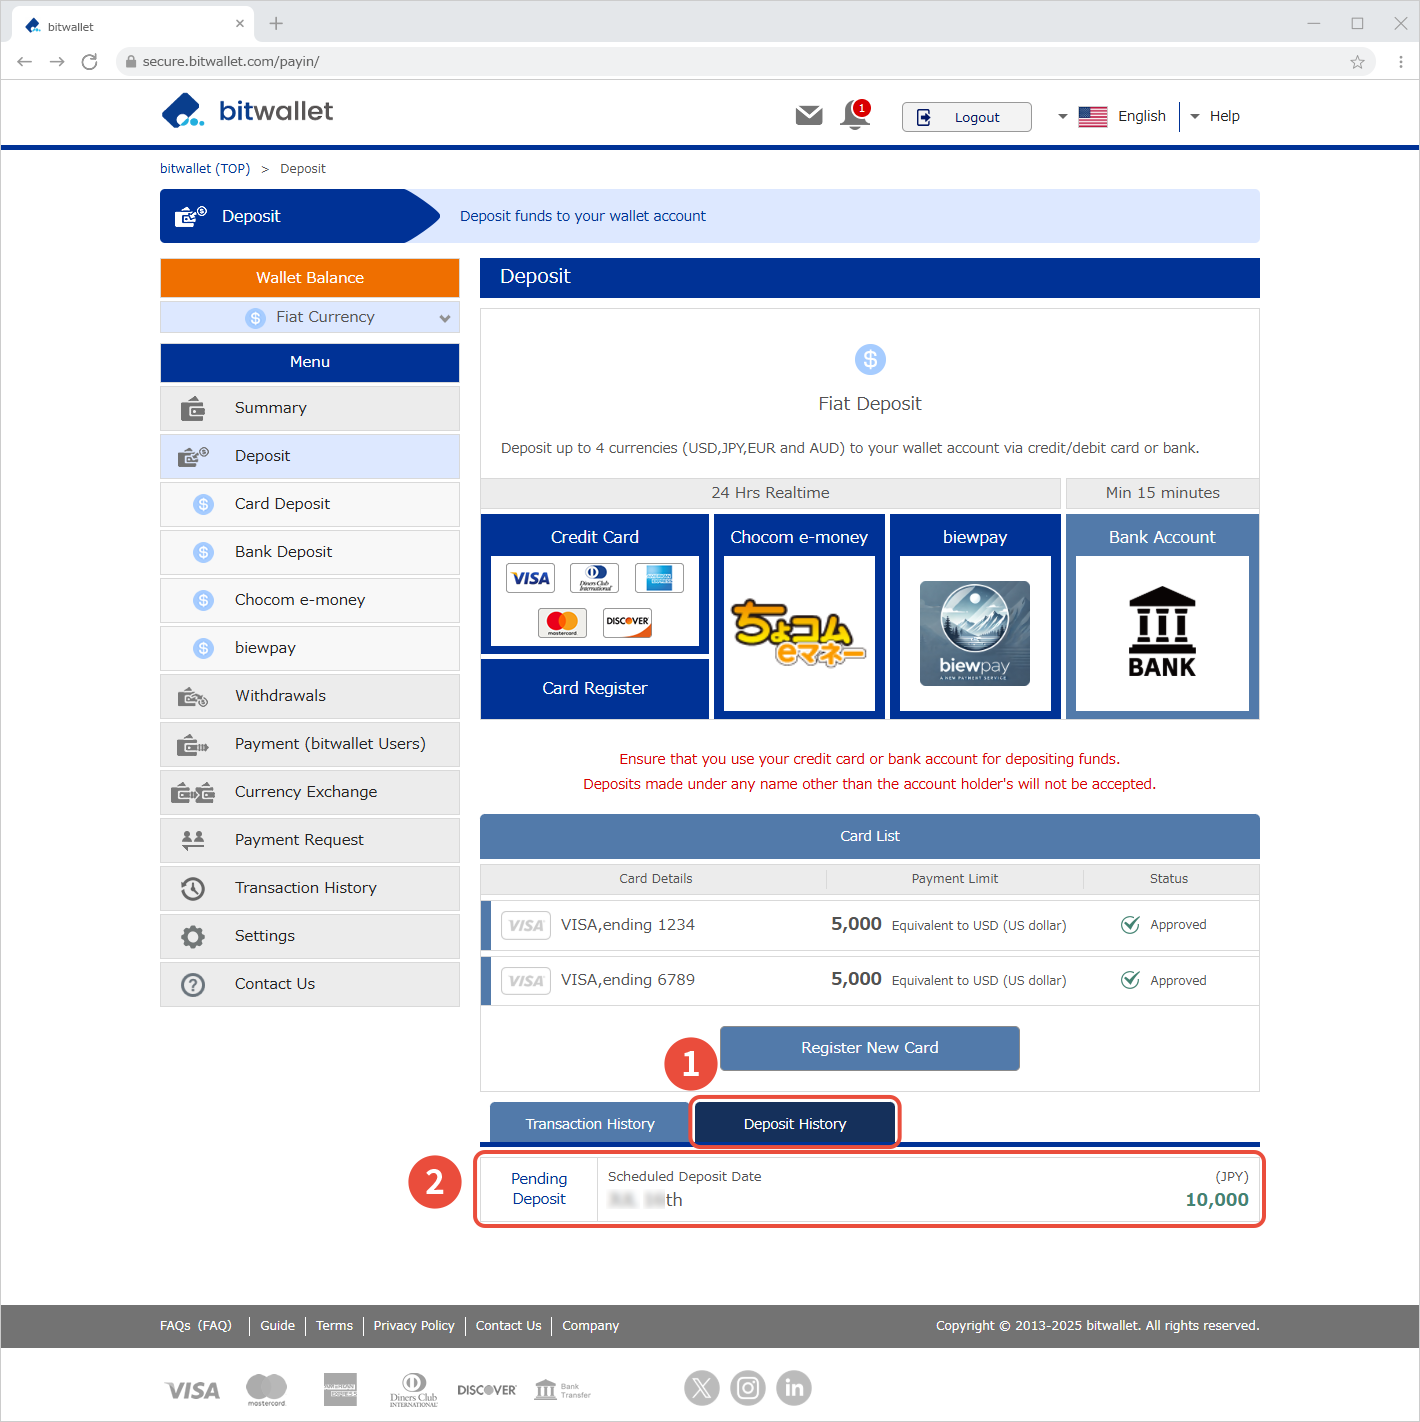Screen dimensions: 1420x1422
Task: Log out using the Logout button
Action: pyautogui.click(x=966, y=117)
